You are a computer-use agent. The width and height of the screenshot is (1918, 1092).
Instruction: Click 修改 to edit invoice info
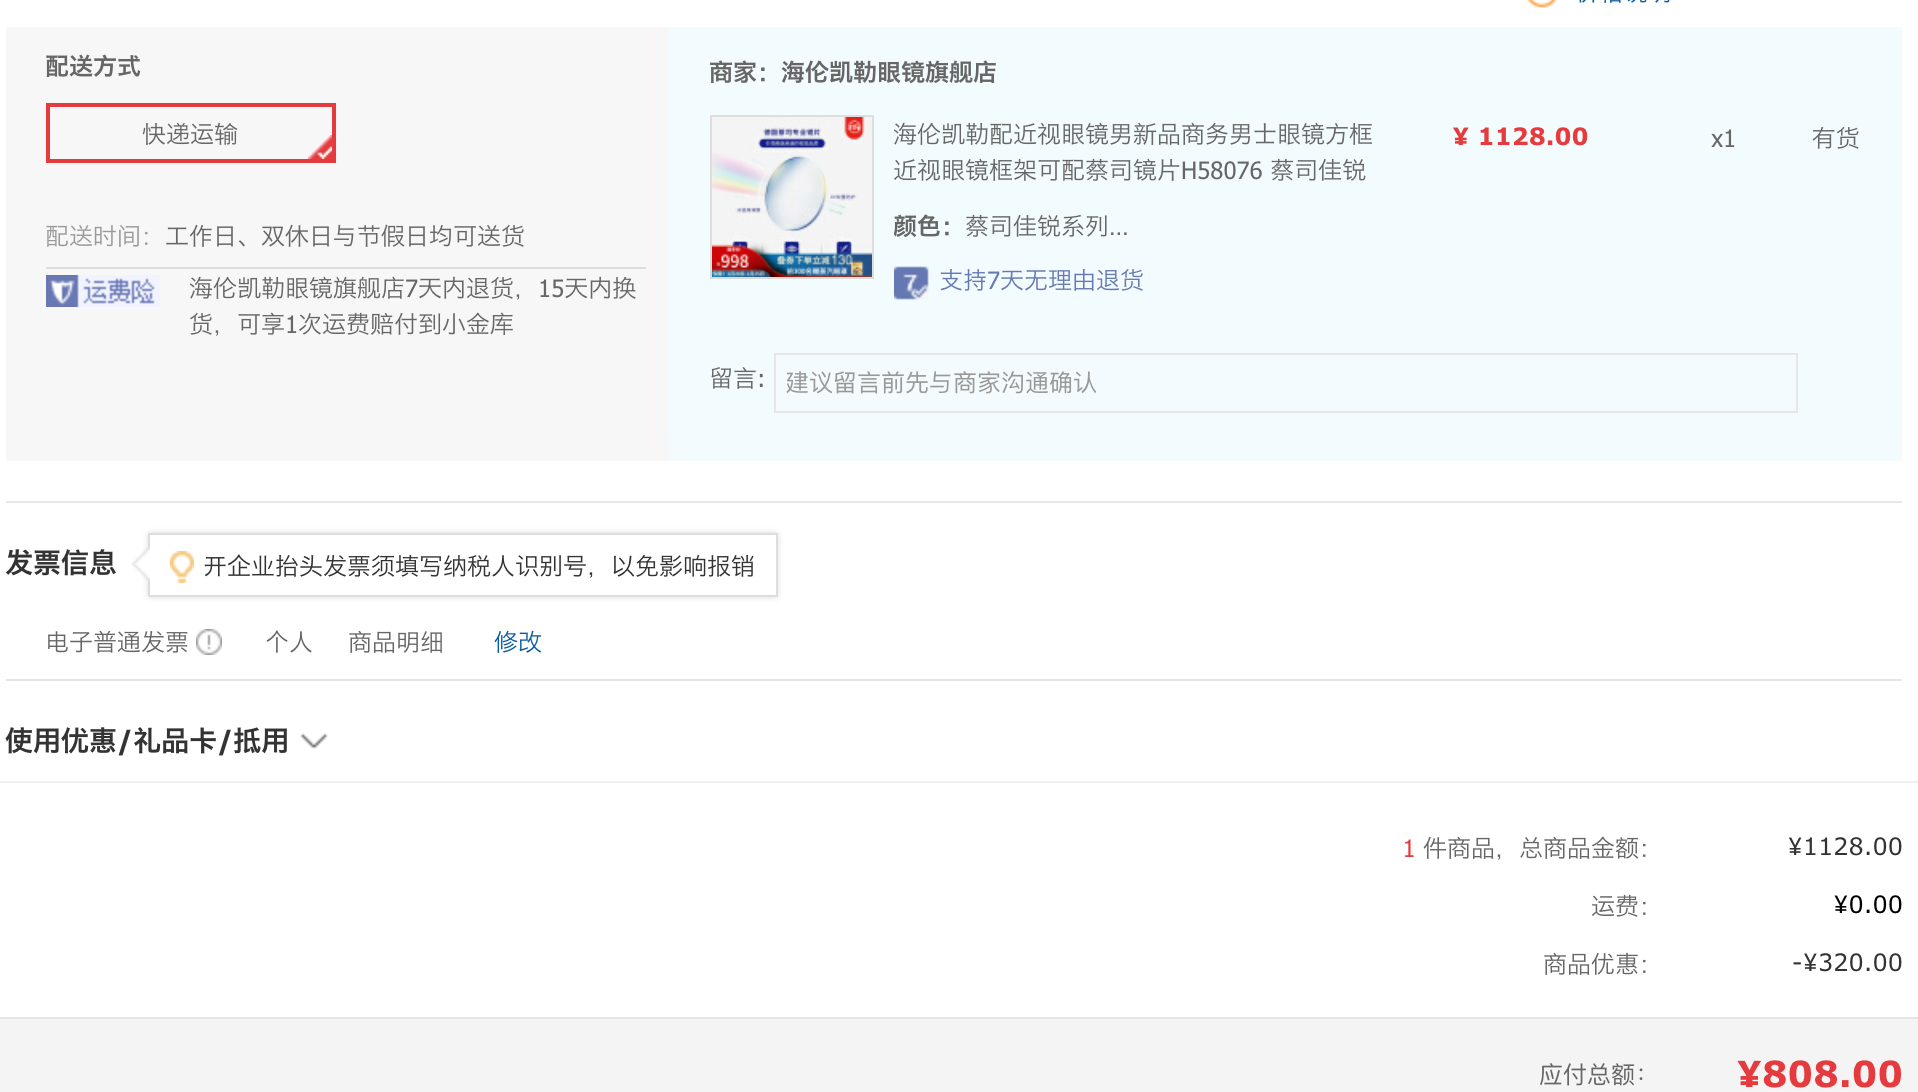[518, 642]
